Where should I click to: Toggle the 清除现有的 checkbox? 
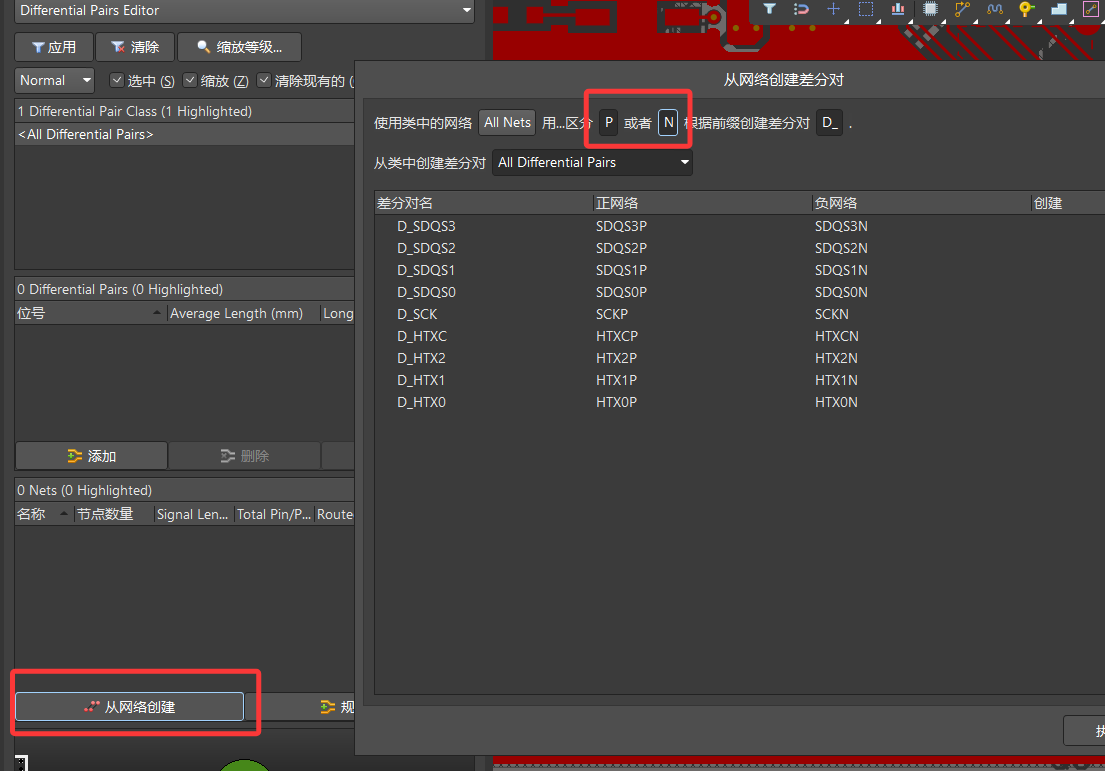click(264, 80)
